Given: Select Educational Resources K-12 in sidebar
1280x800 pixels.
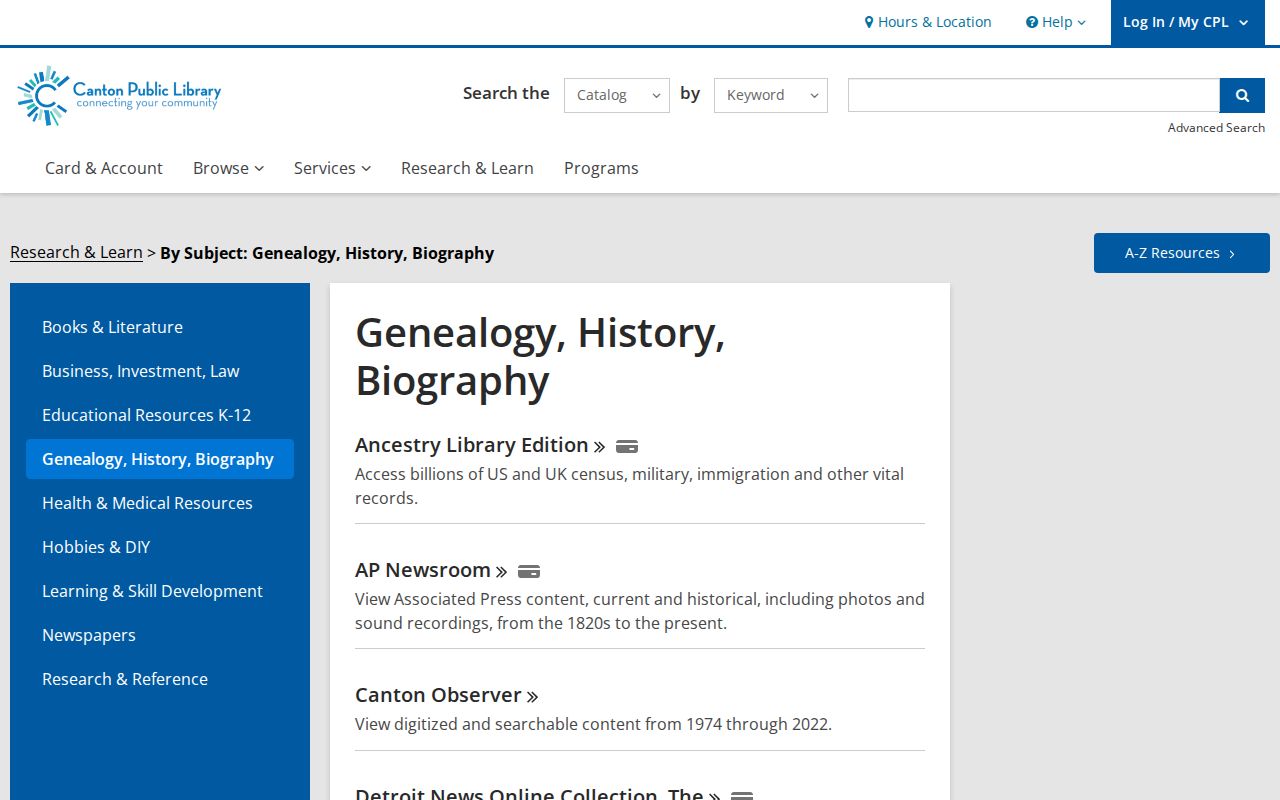Looking at the screenshot, I should coord(160,415).
